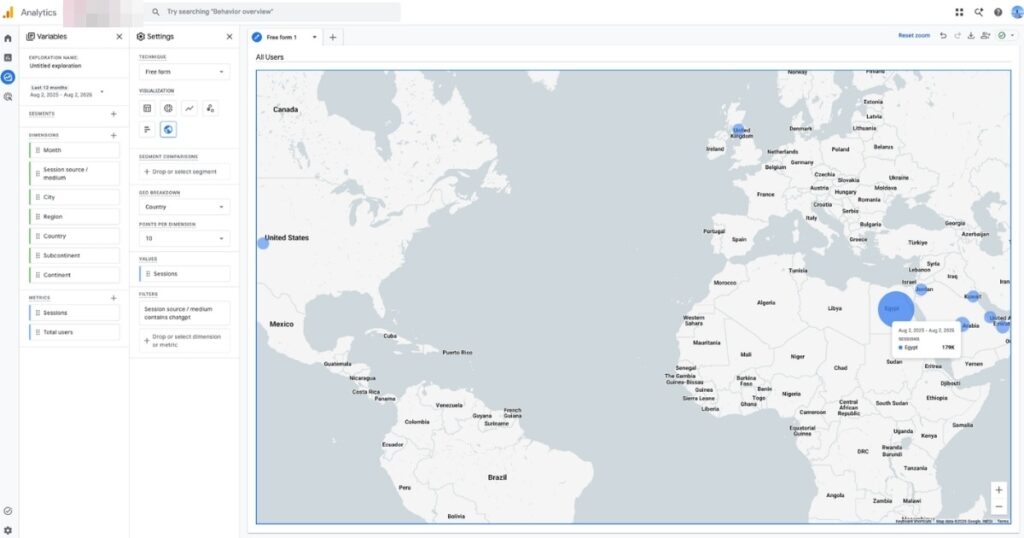This screenshot has width=1024, height=538.
Task: Zoom out on the map
Action: tap(999, 507)
